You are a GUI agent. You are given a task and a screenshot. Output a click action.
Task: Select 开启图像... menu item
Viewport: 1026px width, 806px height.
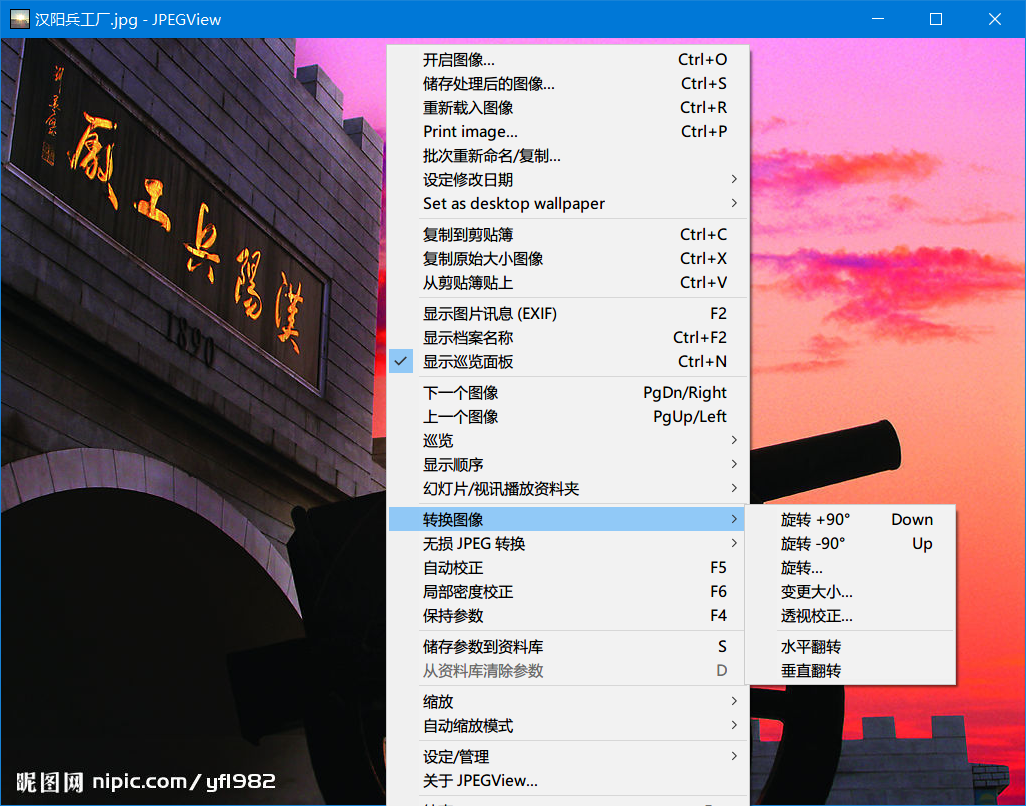click(x=458, y=60)
